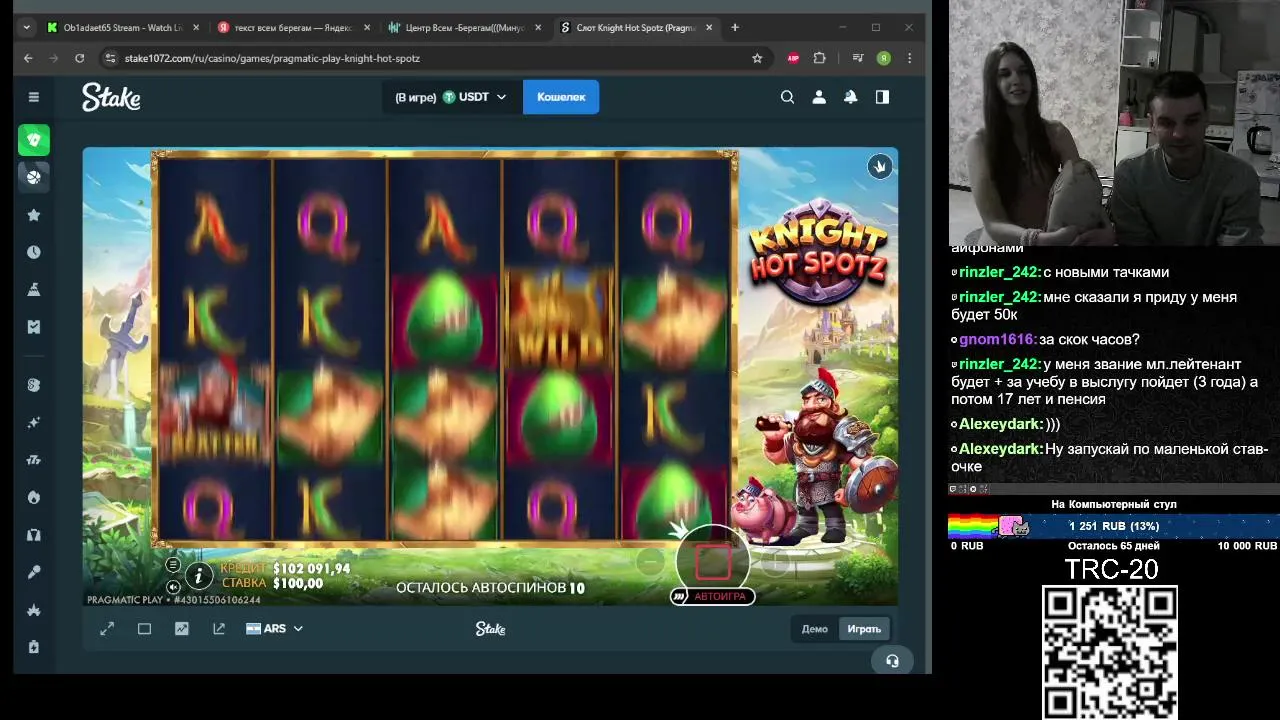
Task: Open Chrome three-dot menu
Action: click(x=909, y=58)
